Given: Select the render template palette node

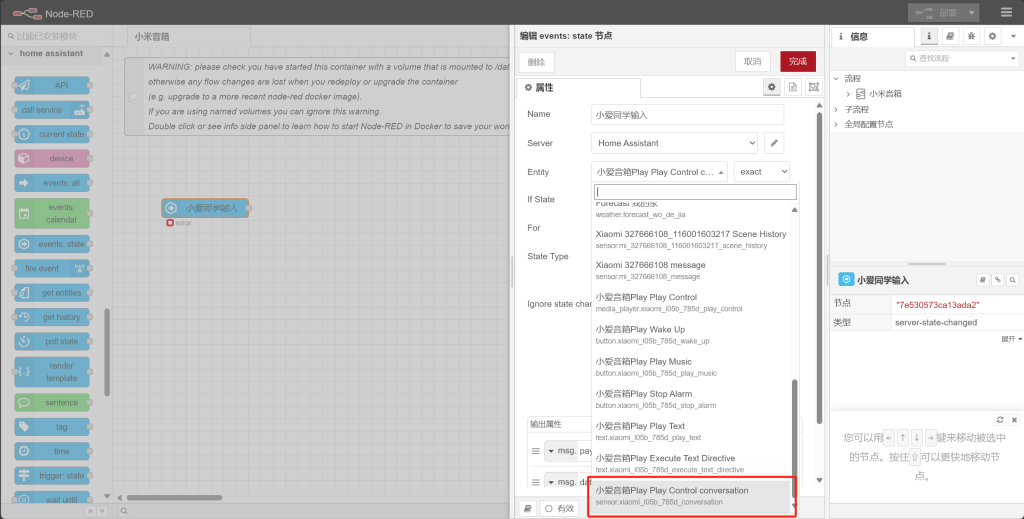Looking at the screenshot, I should [52, 372].
